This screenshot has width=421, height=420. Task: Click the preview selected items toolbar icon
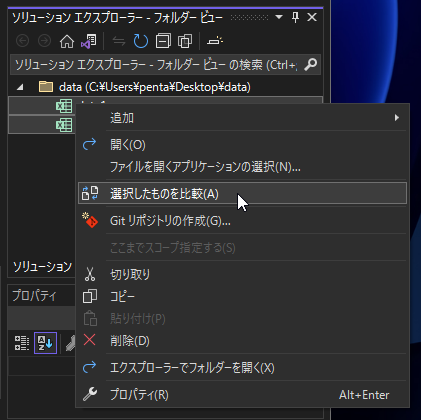click(215, 41)
